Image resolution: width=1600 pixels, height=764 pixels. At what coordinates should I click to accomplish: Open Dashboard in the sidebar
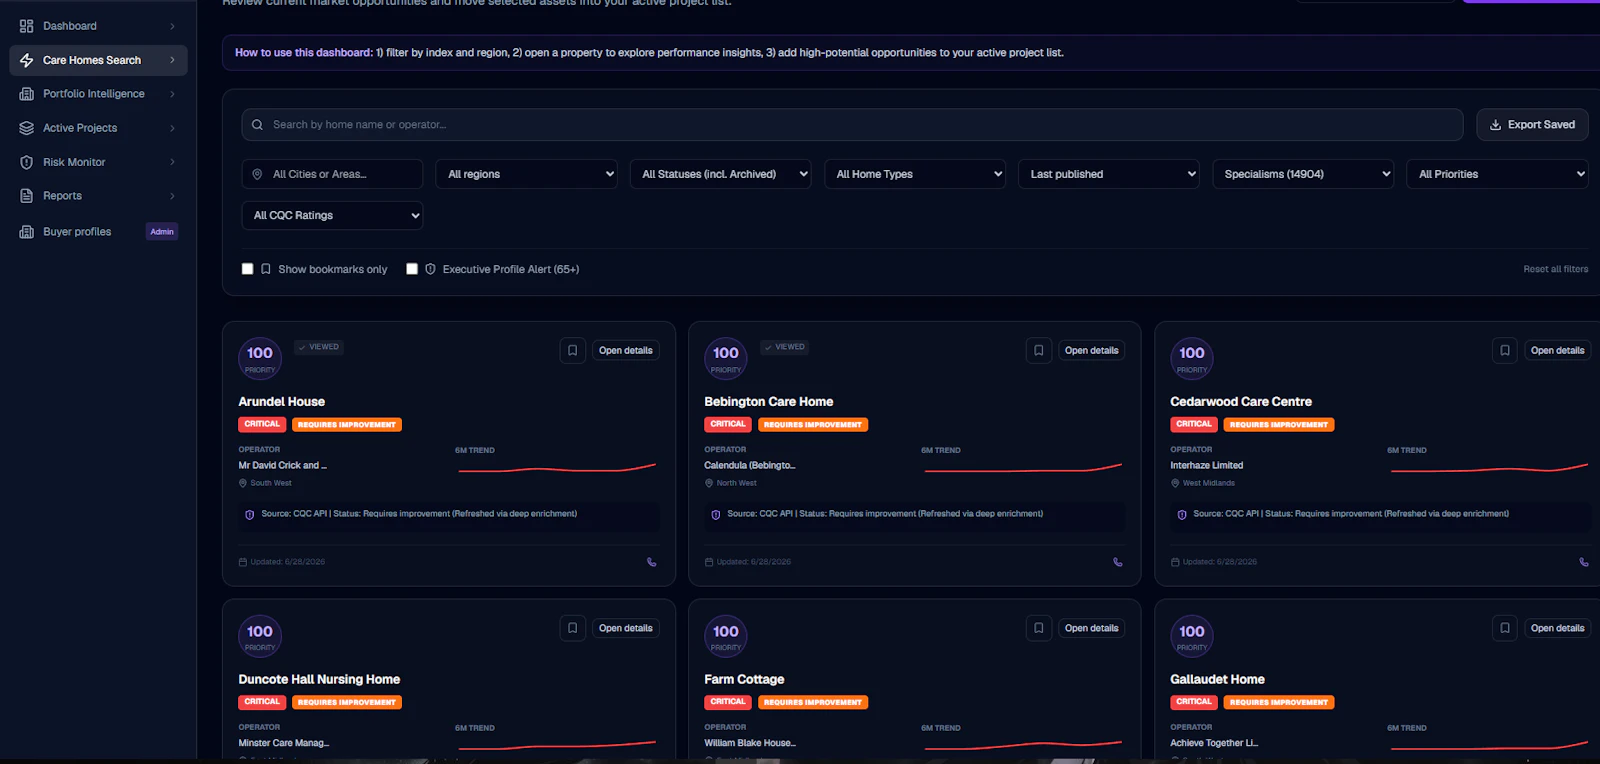coord(98,26)
